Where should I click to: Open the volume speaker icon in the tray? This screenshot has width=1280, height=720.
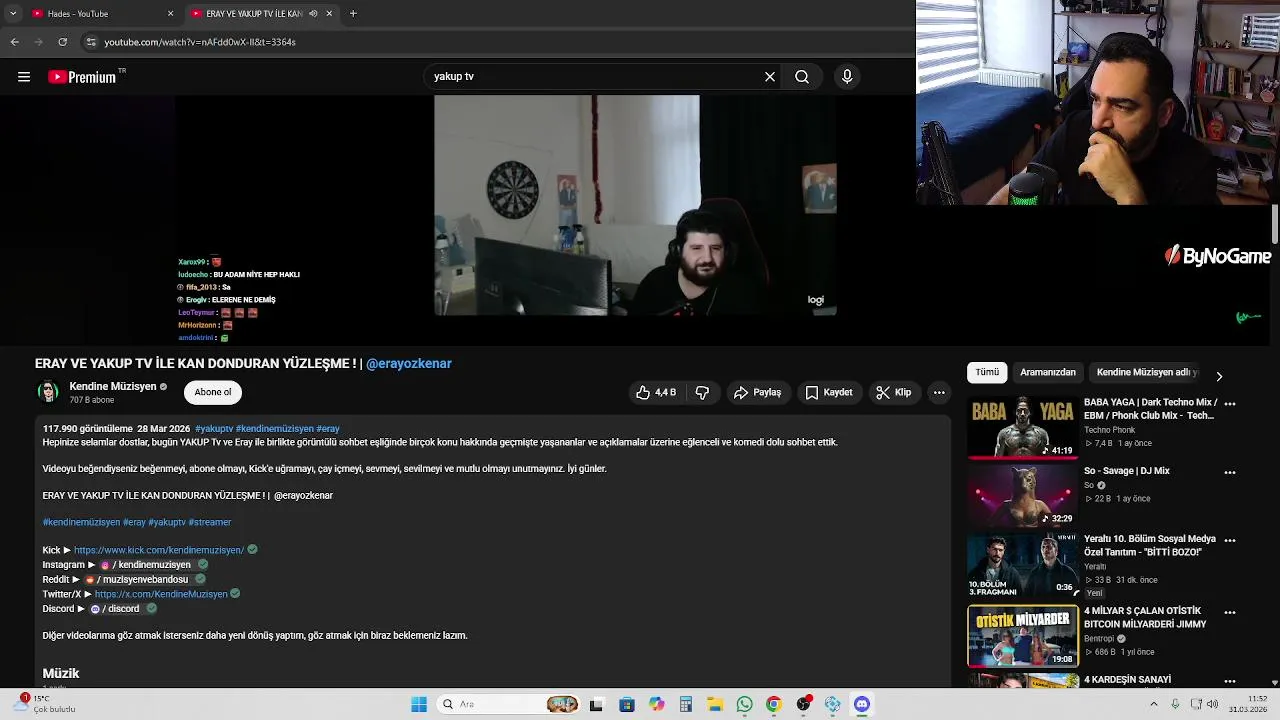click(1213, 704)
